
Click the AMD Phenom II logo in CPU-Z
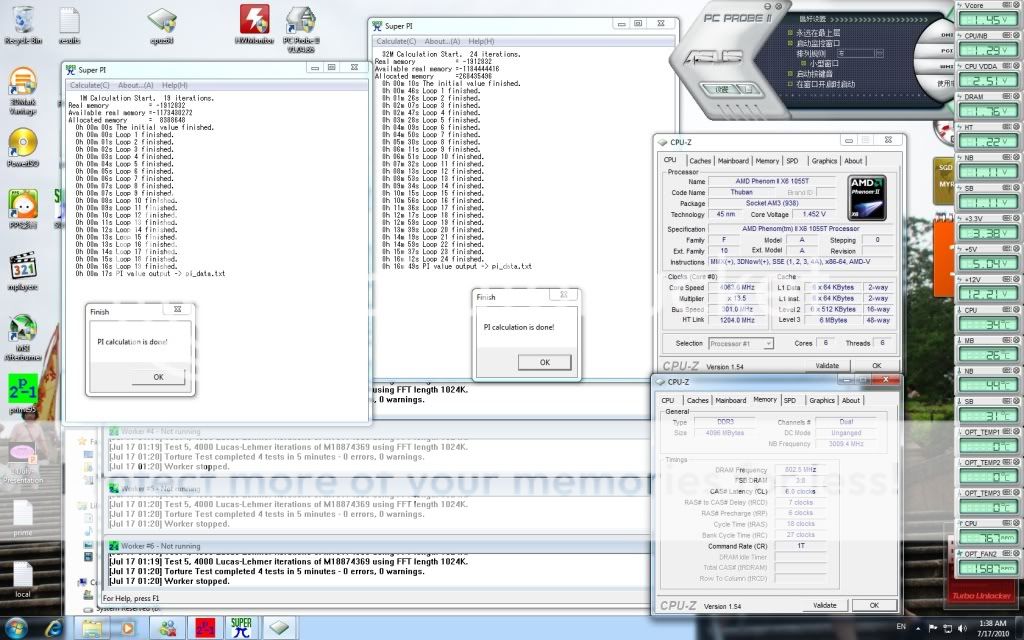pos(865,196)
